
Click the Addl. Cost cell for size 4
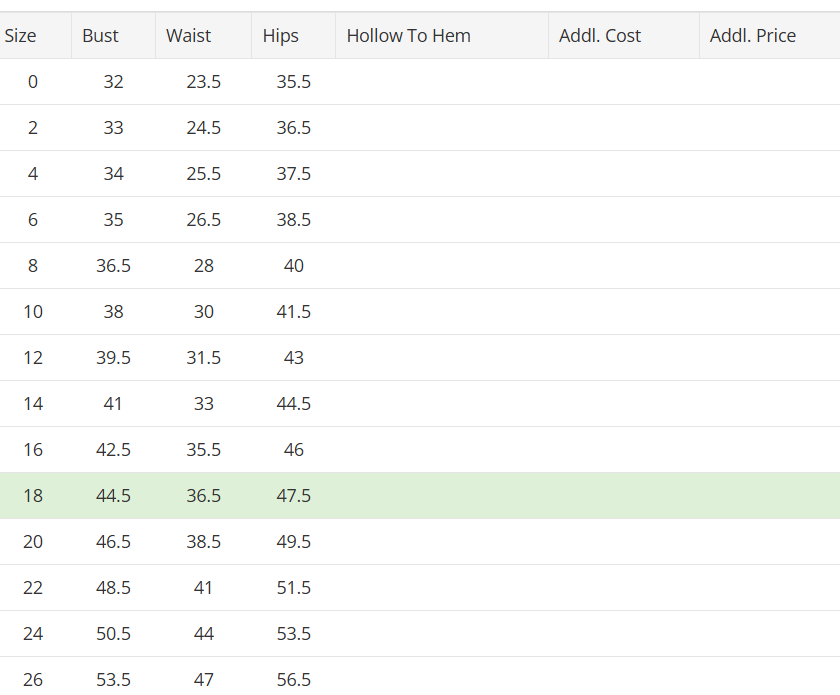[x=623, y=174]
